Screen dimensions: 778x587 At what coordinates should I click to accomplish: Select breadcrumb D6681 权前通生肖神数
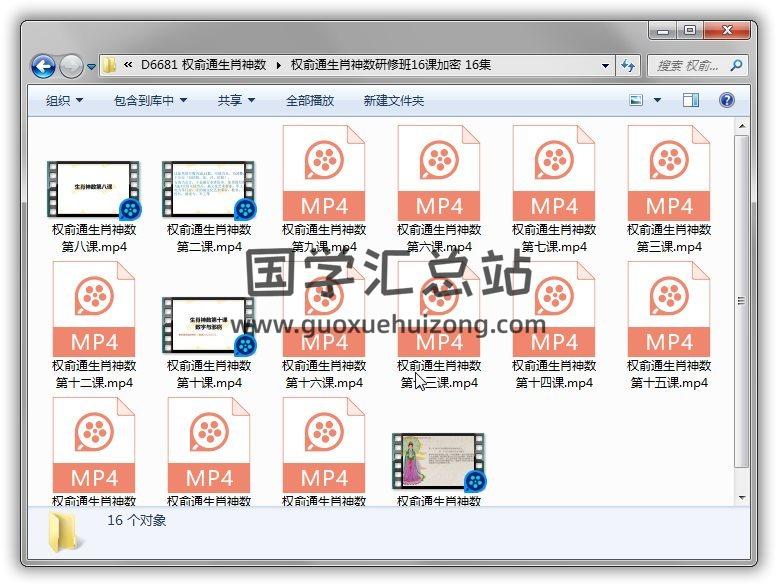tap(203, 65)
